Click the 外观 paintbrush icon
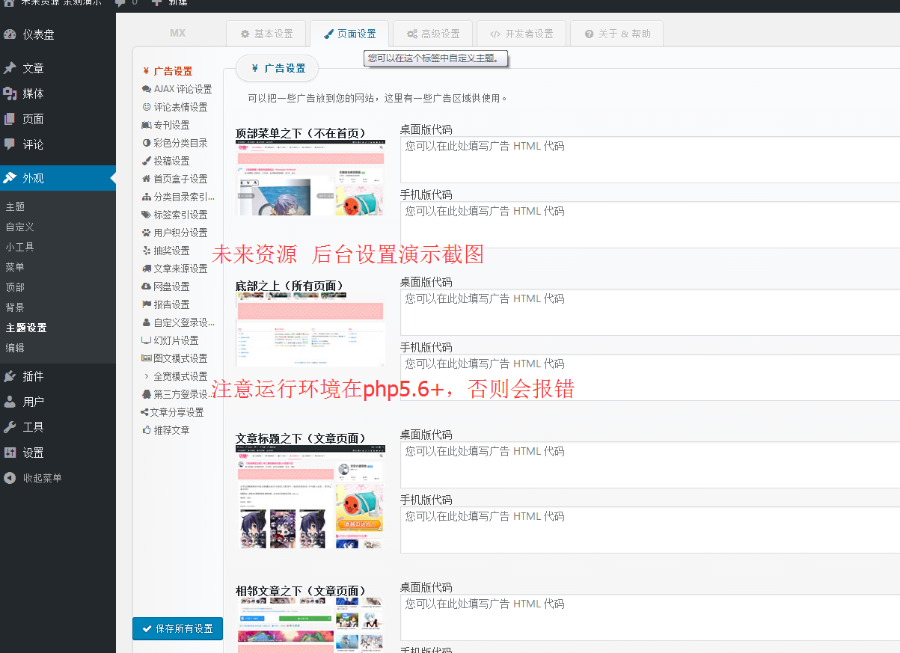The width and height of the screenshot is (900, 653). (10, 178)
